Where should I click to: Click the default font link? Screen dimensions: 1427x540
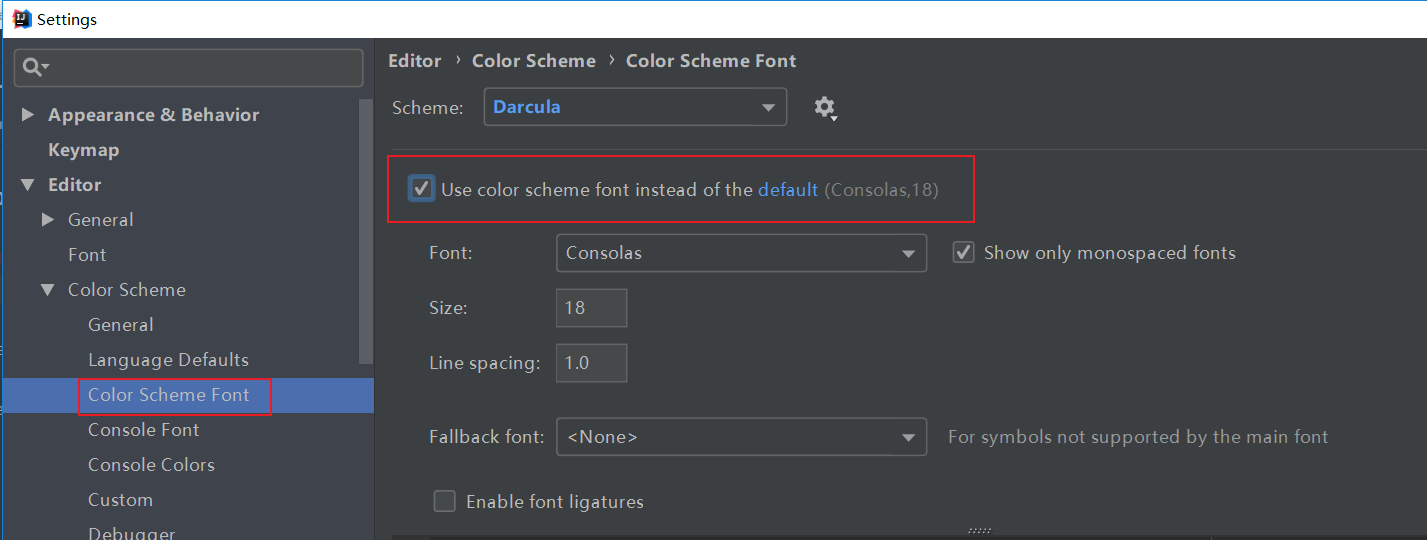coord(788,189)
